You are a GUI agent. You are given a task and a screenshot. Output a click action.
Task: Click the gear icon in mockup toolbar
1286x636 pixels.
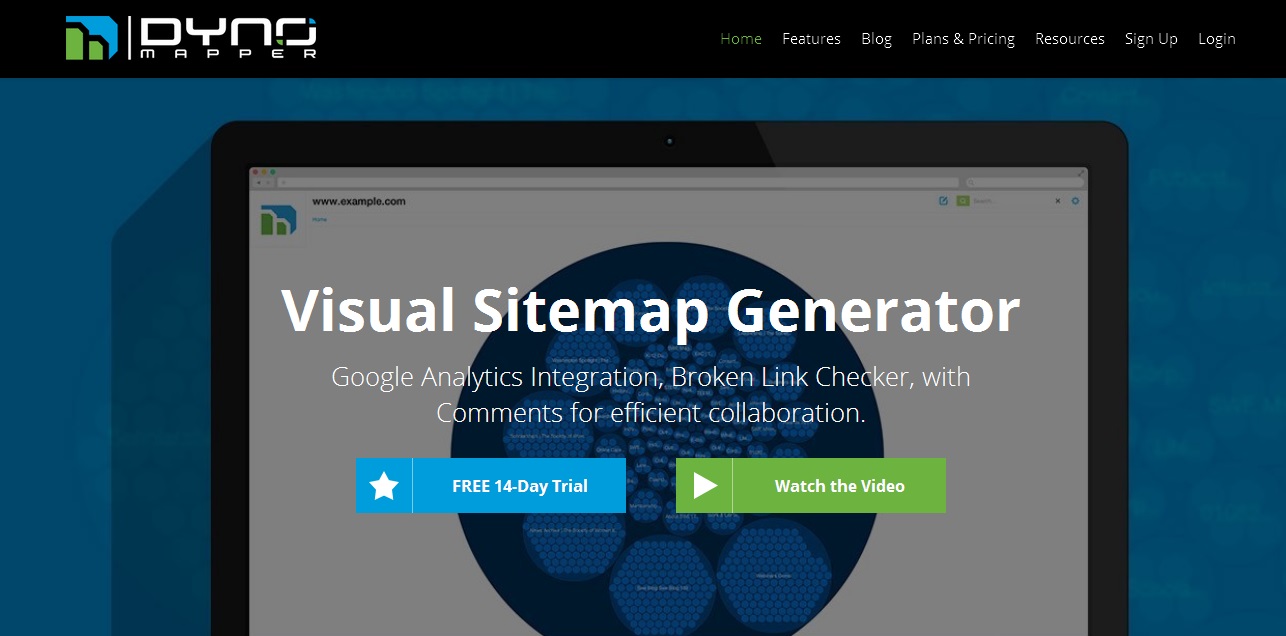point(1076,201)
